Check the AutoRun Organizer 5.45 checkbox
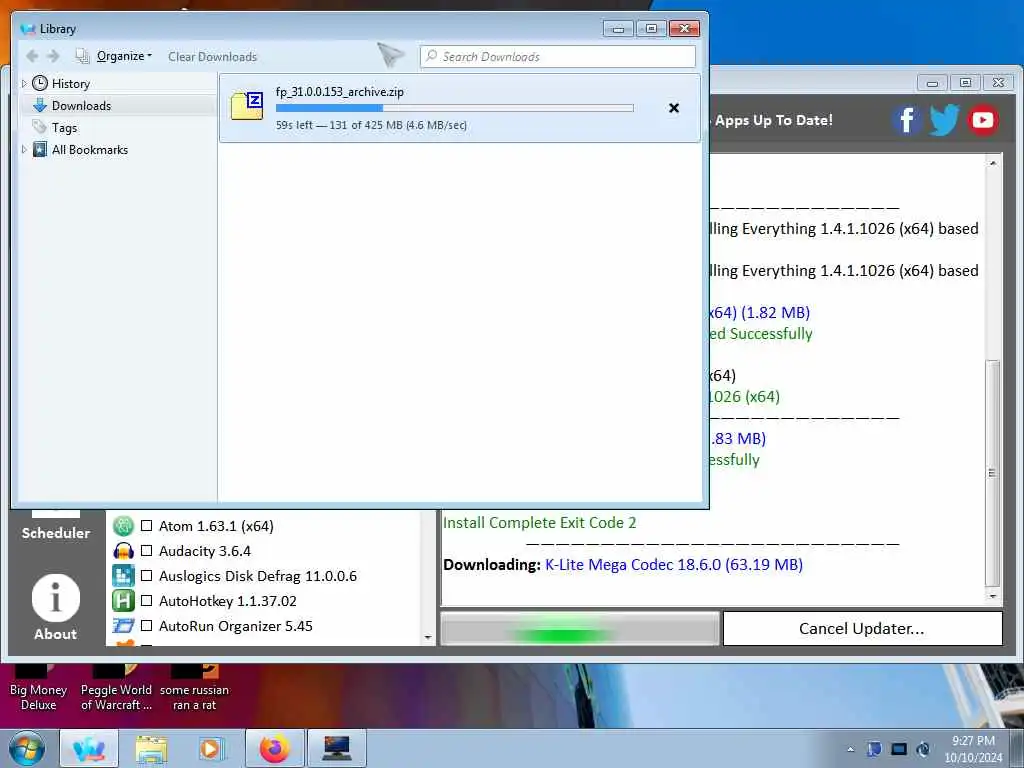This screenshot has height=768, width=1024. point(146,626)
